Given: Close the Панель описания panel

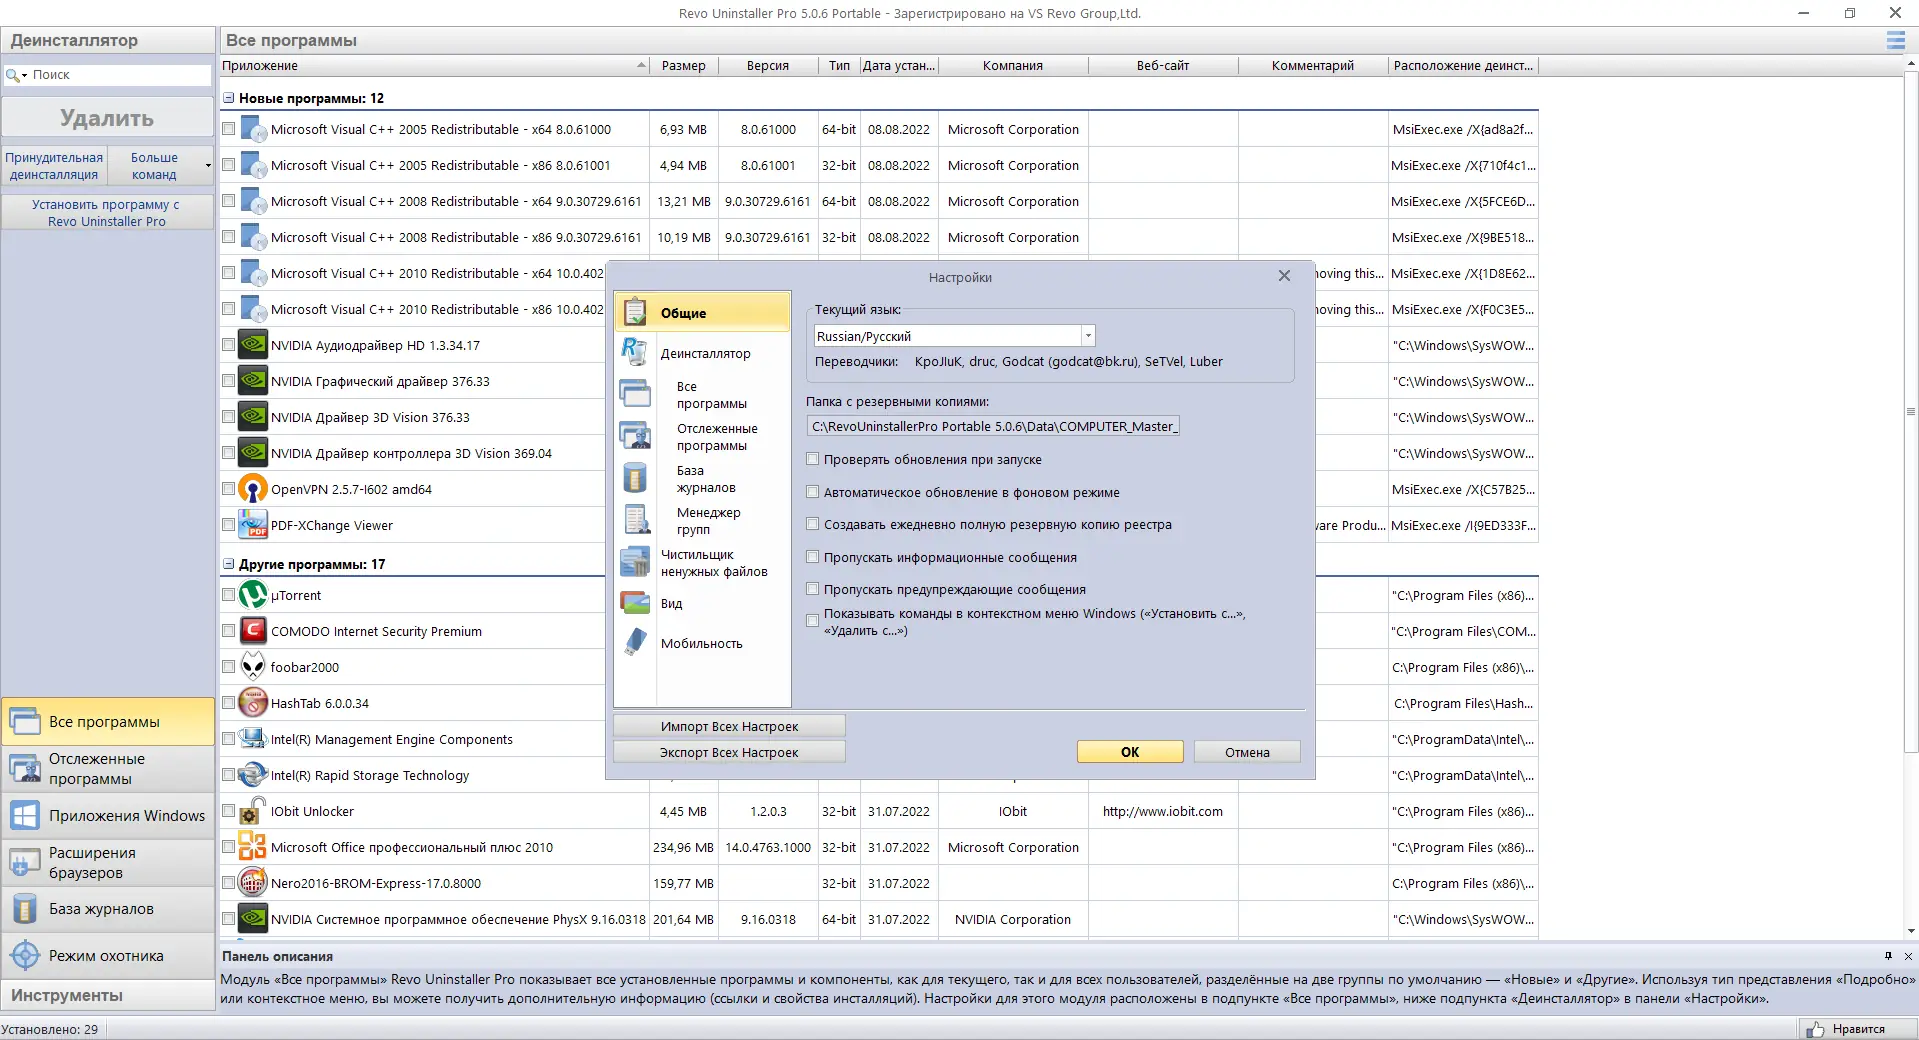Looking at the screenshot, I should point(1908,956).
